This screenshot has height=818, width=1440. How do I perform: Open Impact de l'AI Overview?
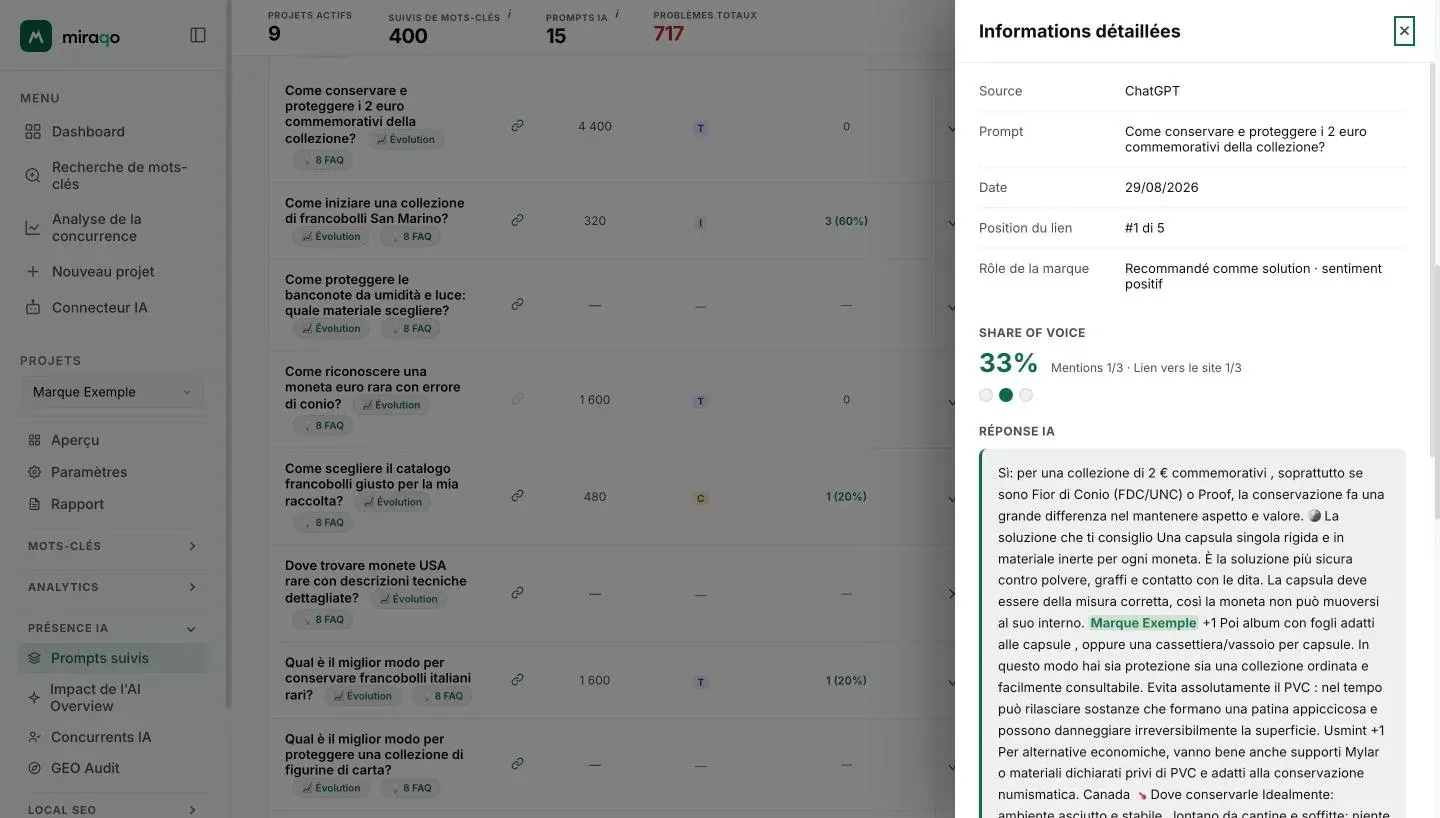114,698
